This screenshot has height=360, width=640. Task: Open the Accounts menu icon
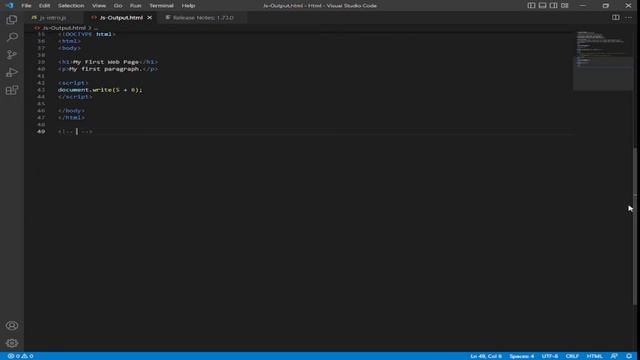[12, 325]
